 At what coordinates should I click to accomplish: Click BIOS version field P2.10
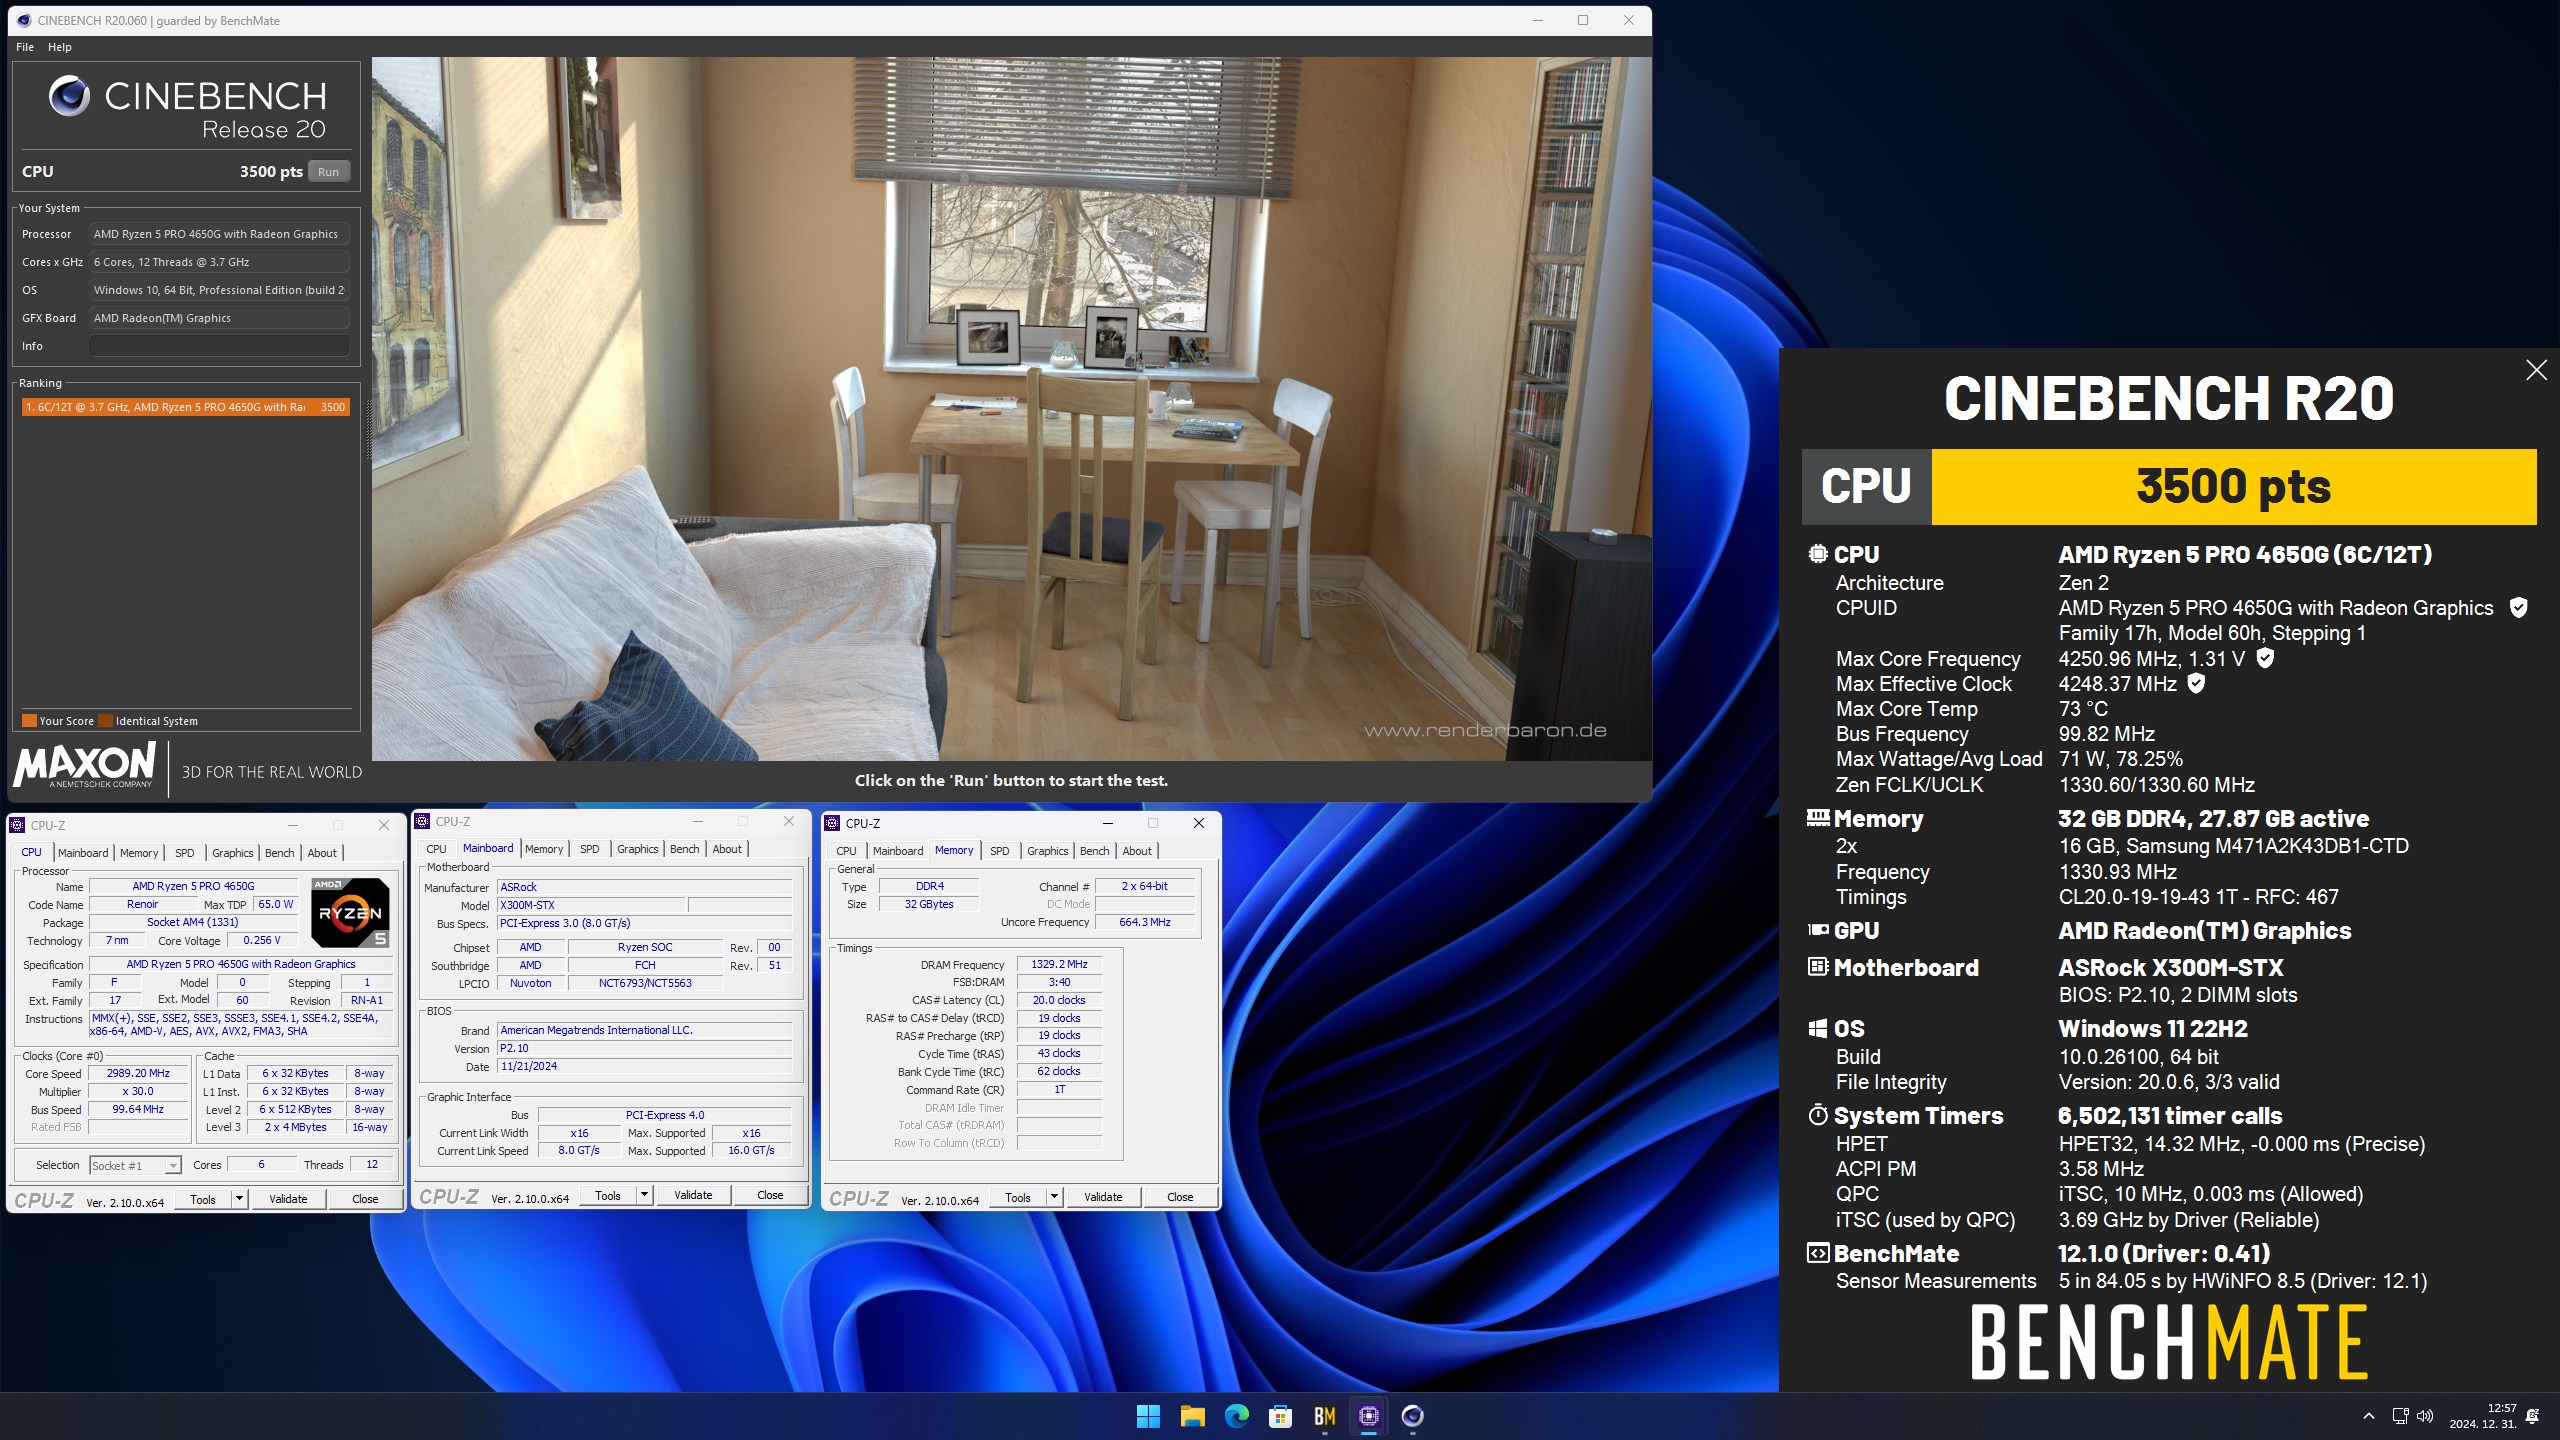coord(644,1048)
